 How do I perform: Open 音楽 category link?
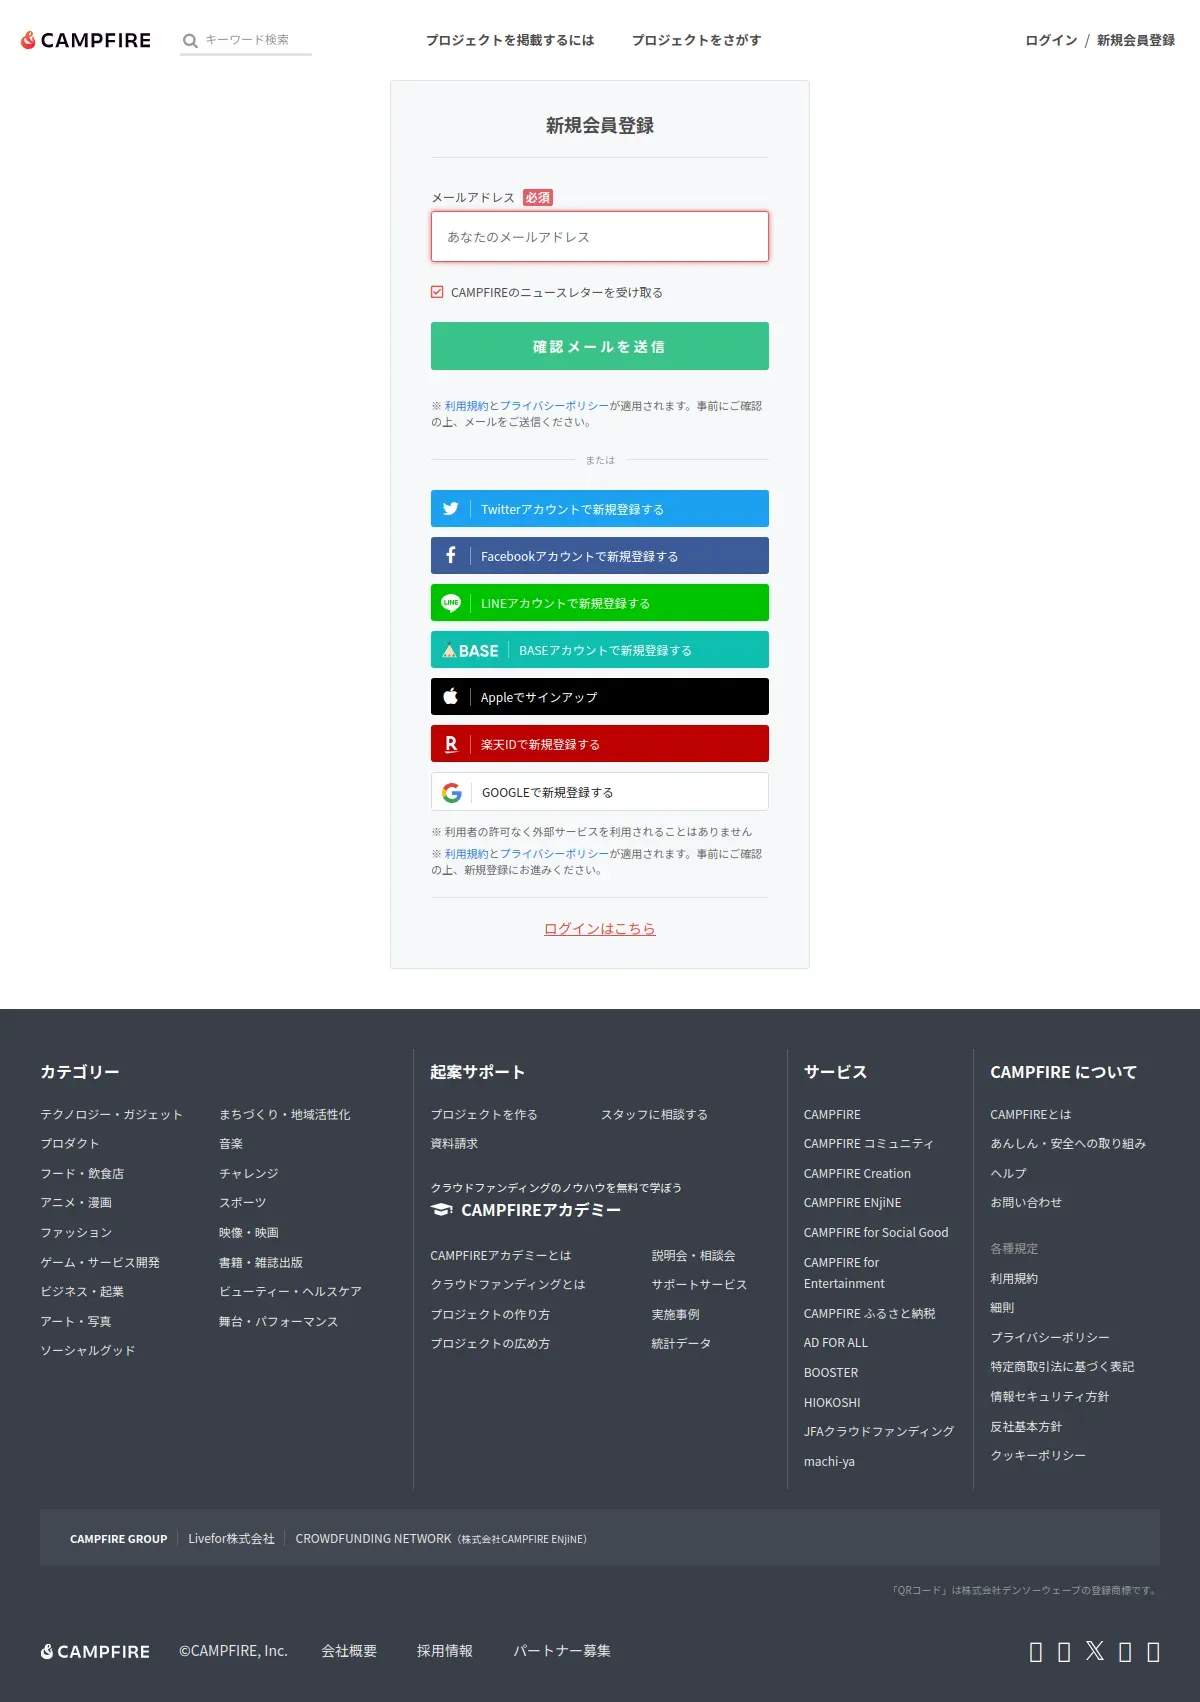point(231,1144)
